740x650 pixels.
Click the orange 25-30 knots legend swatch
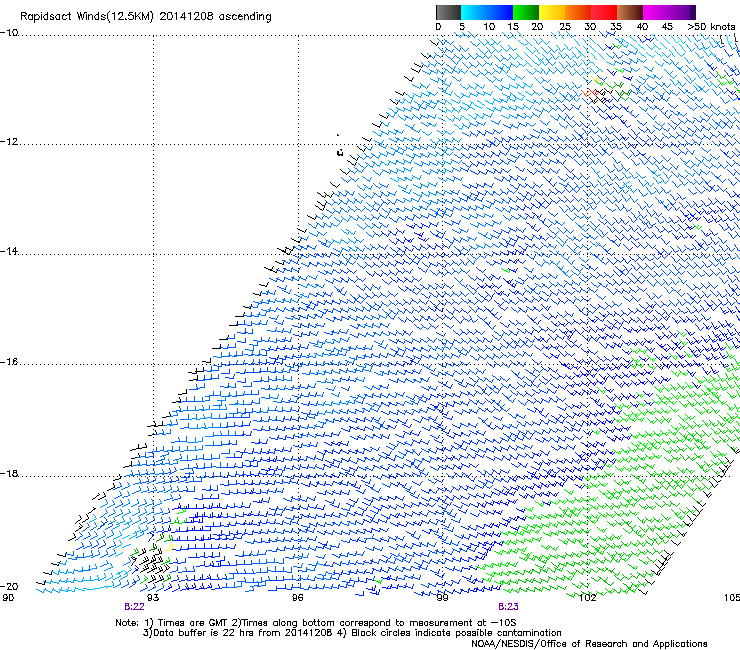pos(578,12)
